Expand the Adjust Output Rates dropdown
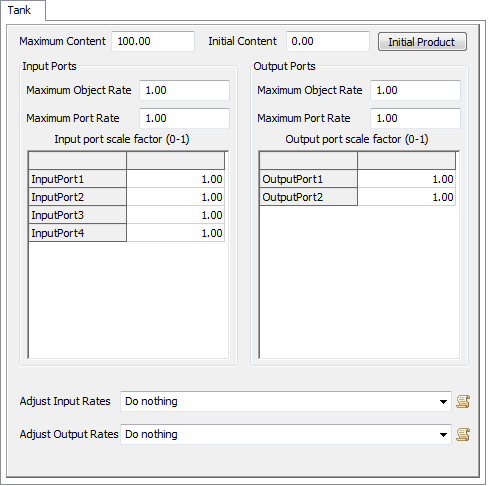Screen dimensions: 488x486 (x=443, y=434)
